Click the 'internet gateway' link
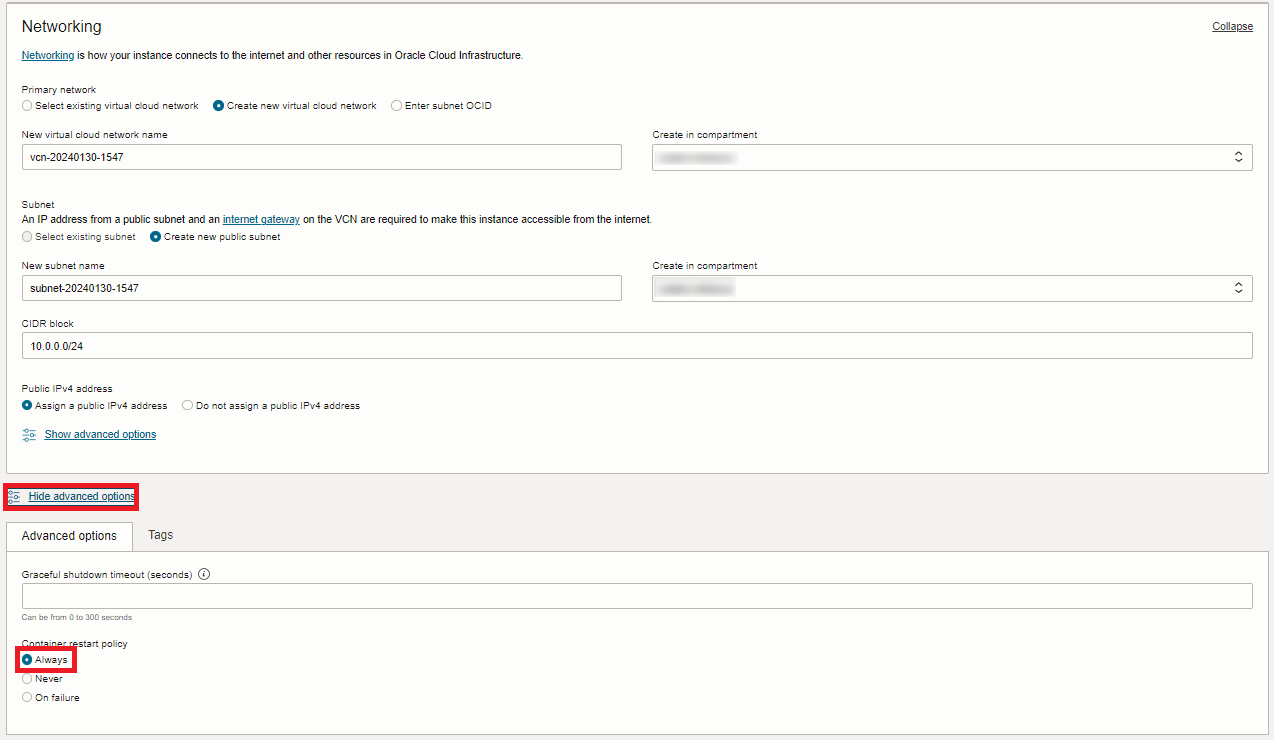 pyautogui.click(x=261, y=219)
